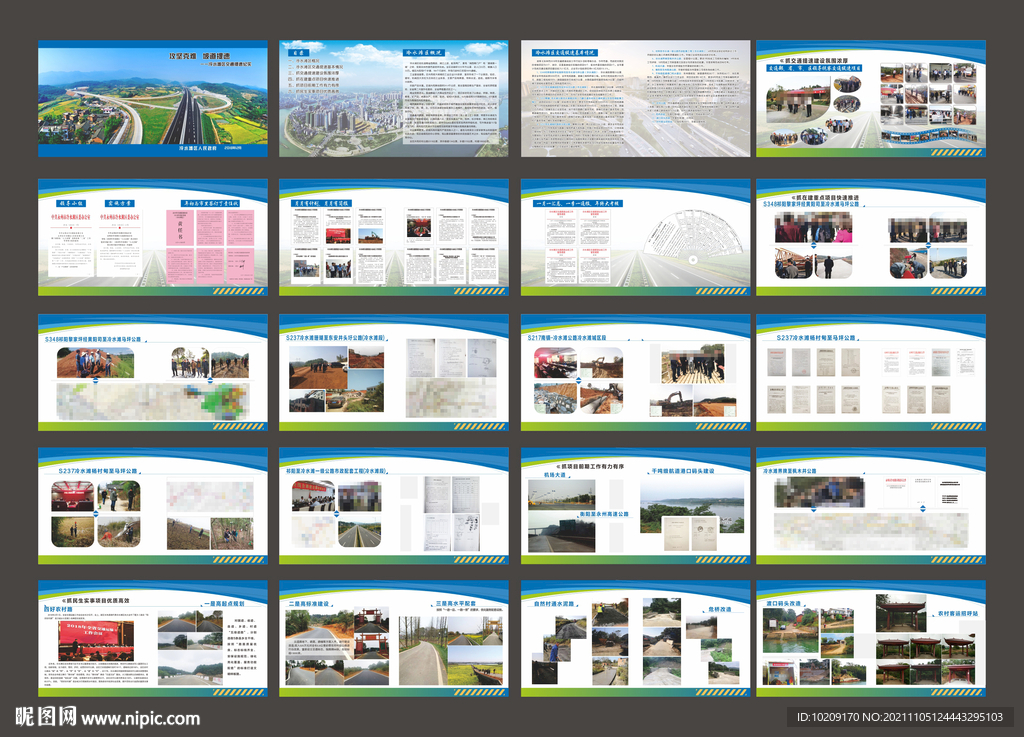Image resolution: width=1024 pixels, height=737 pixels.
Task: Select the 抓民生实事项目优质高效 heading
Action: click(x=95, y=601)
